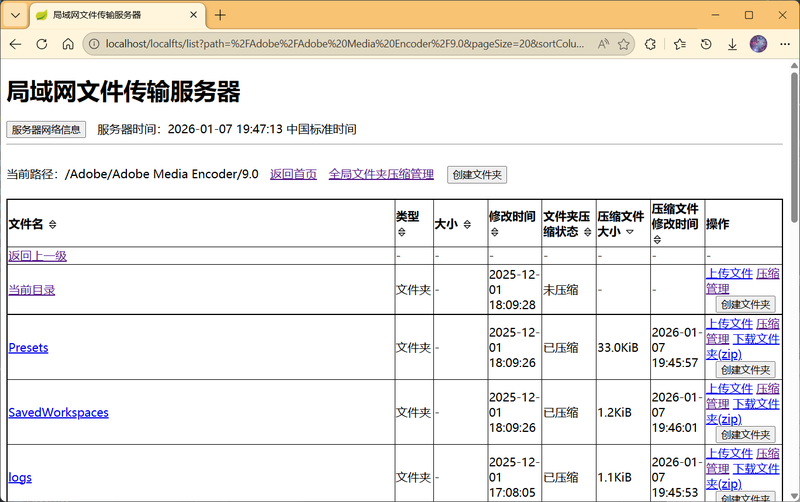The image size is (800, 502).
Task: Open the SavedWorkspaces folder
Action: (x=59, y=413)
